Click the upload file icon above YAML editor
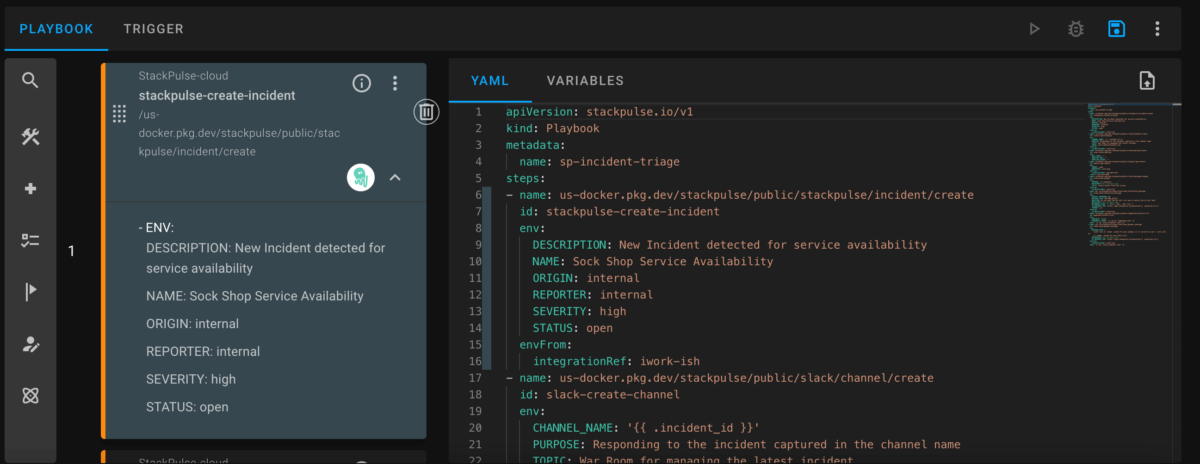The width and height of the screenshot is (1200, 464). pyautogui.click(x=1147, y=81)
